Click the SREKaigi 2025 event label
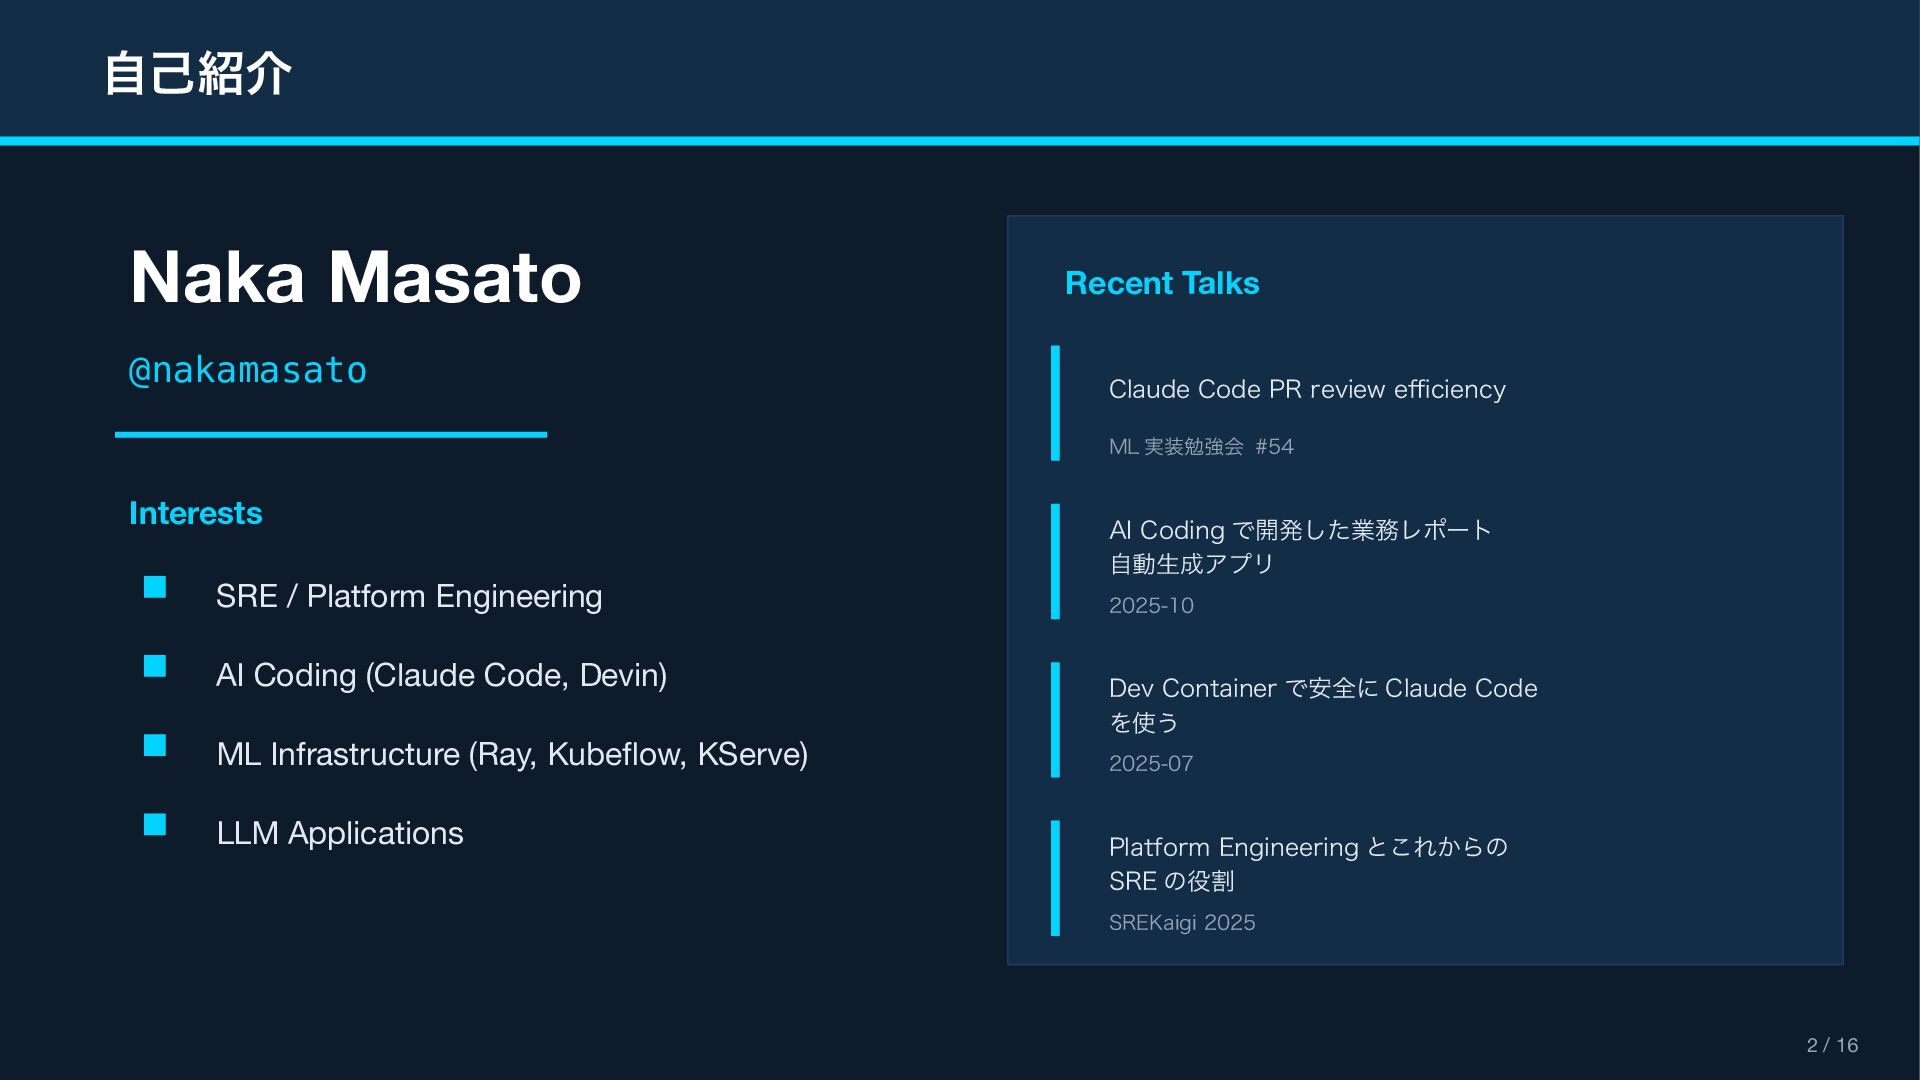The image size is (1920, 1080). (x=1181, y=922)
